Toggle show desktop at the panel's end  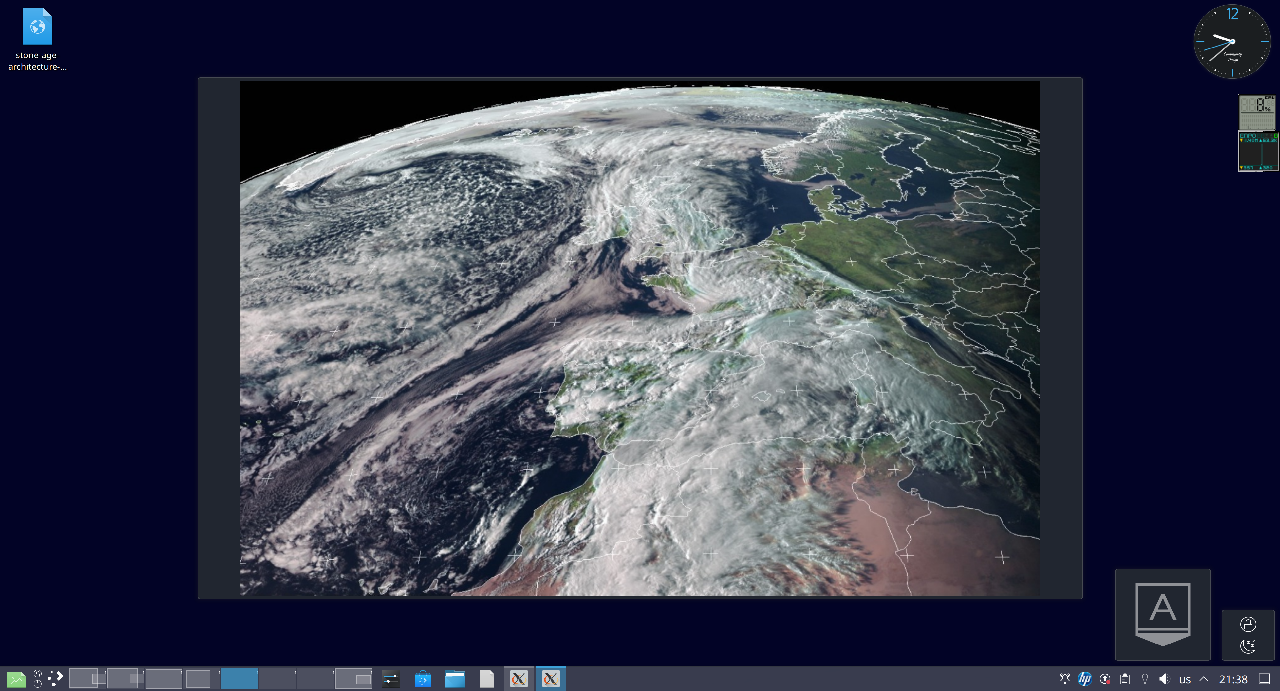[1264, 679]
